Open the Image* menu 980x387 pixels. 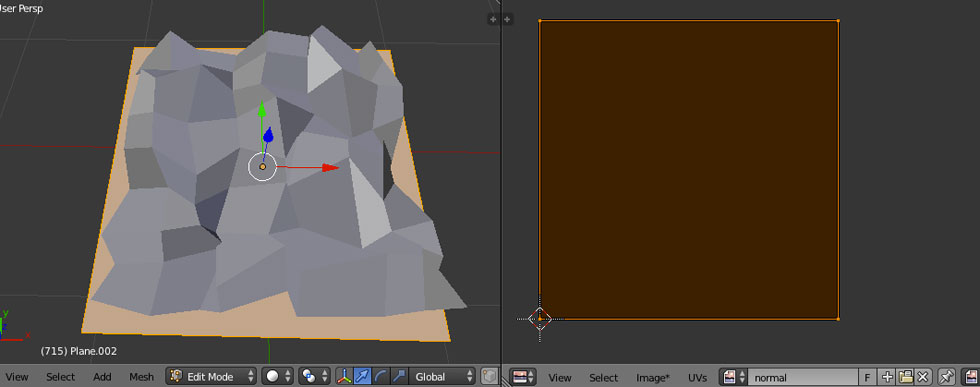point(653,378)
